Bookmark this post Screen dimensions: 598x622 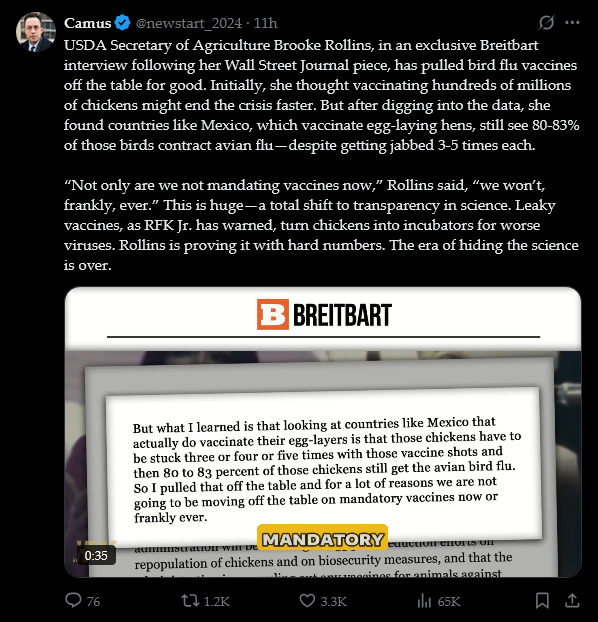pyautogui.click(x=542, y=601)
